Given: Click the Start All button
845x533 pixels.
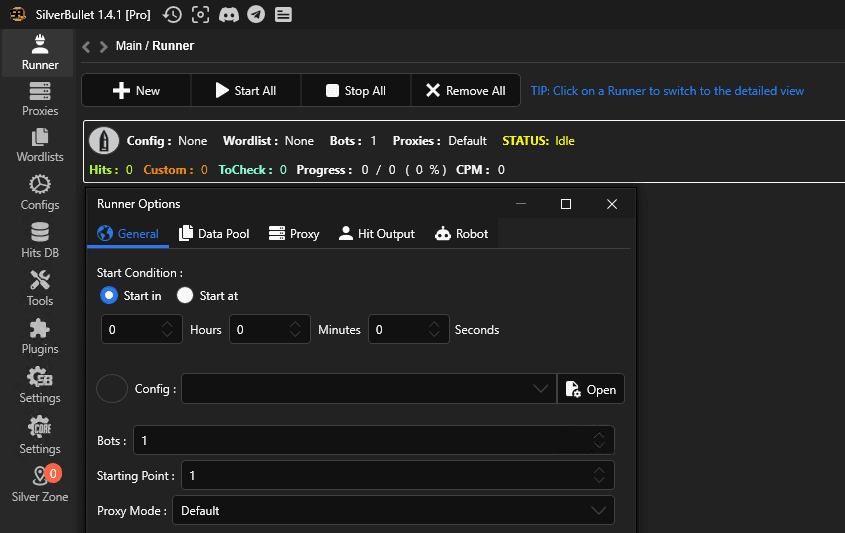Looking at the screenshot, I should (246, 91).
